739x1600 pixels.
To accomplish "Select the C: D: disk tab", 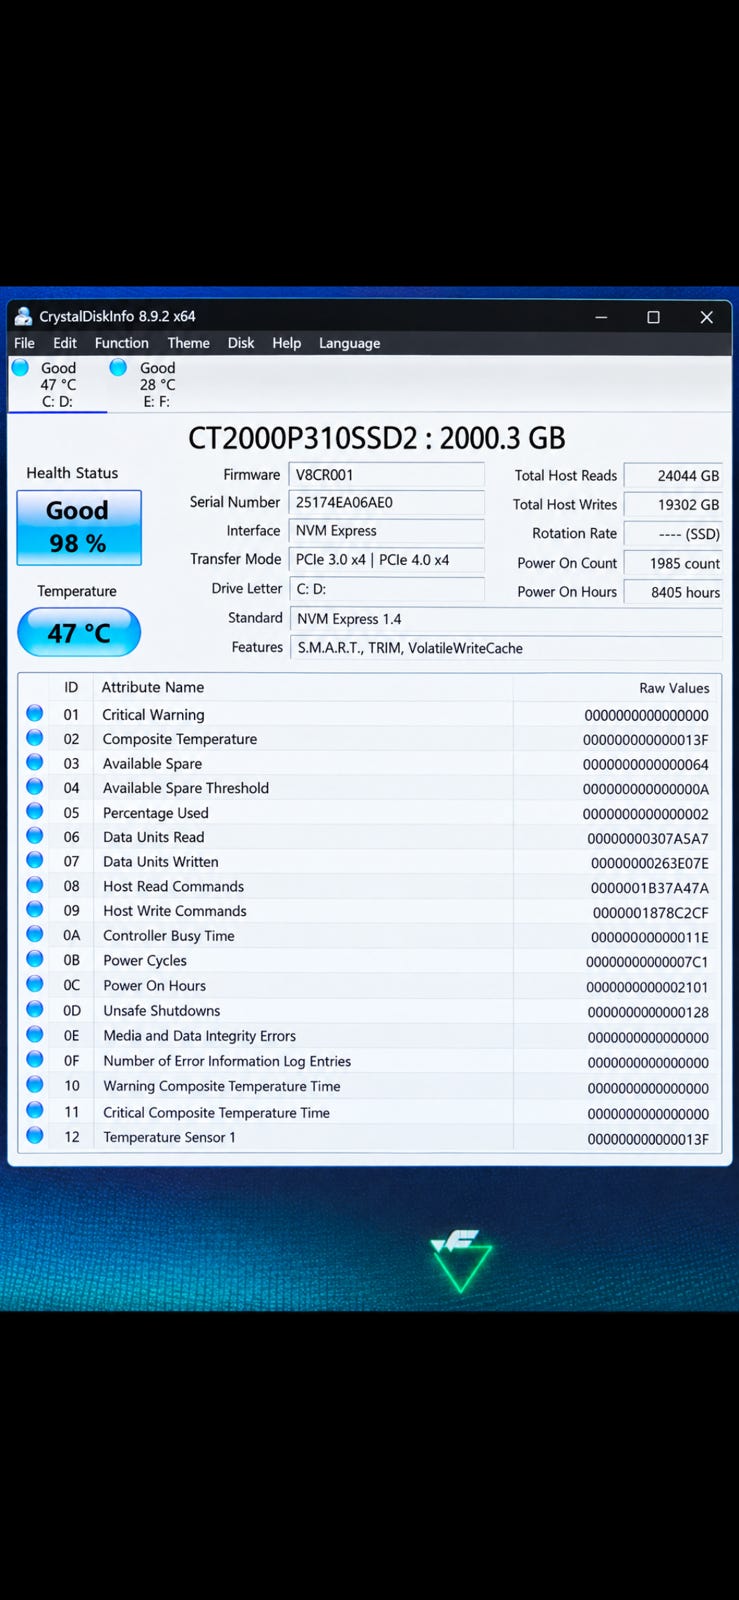I will pos(57,385).
